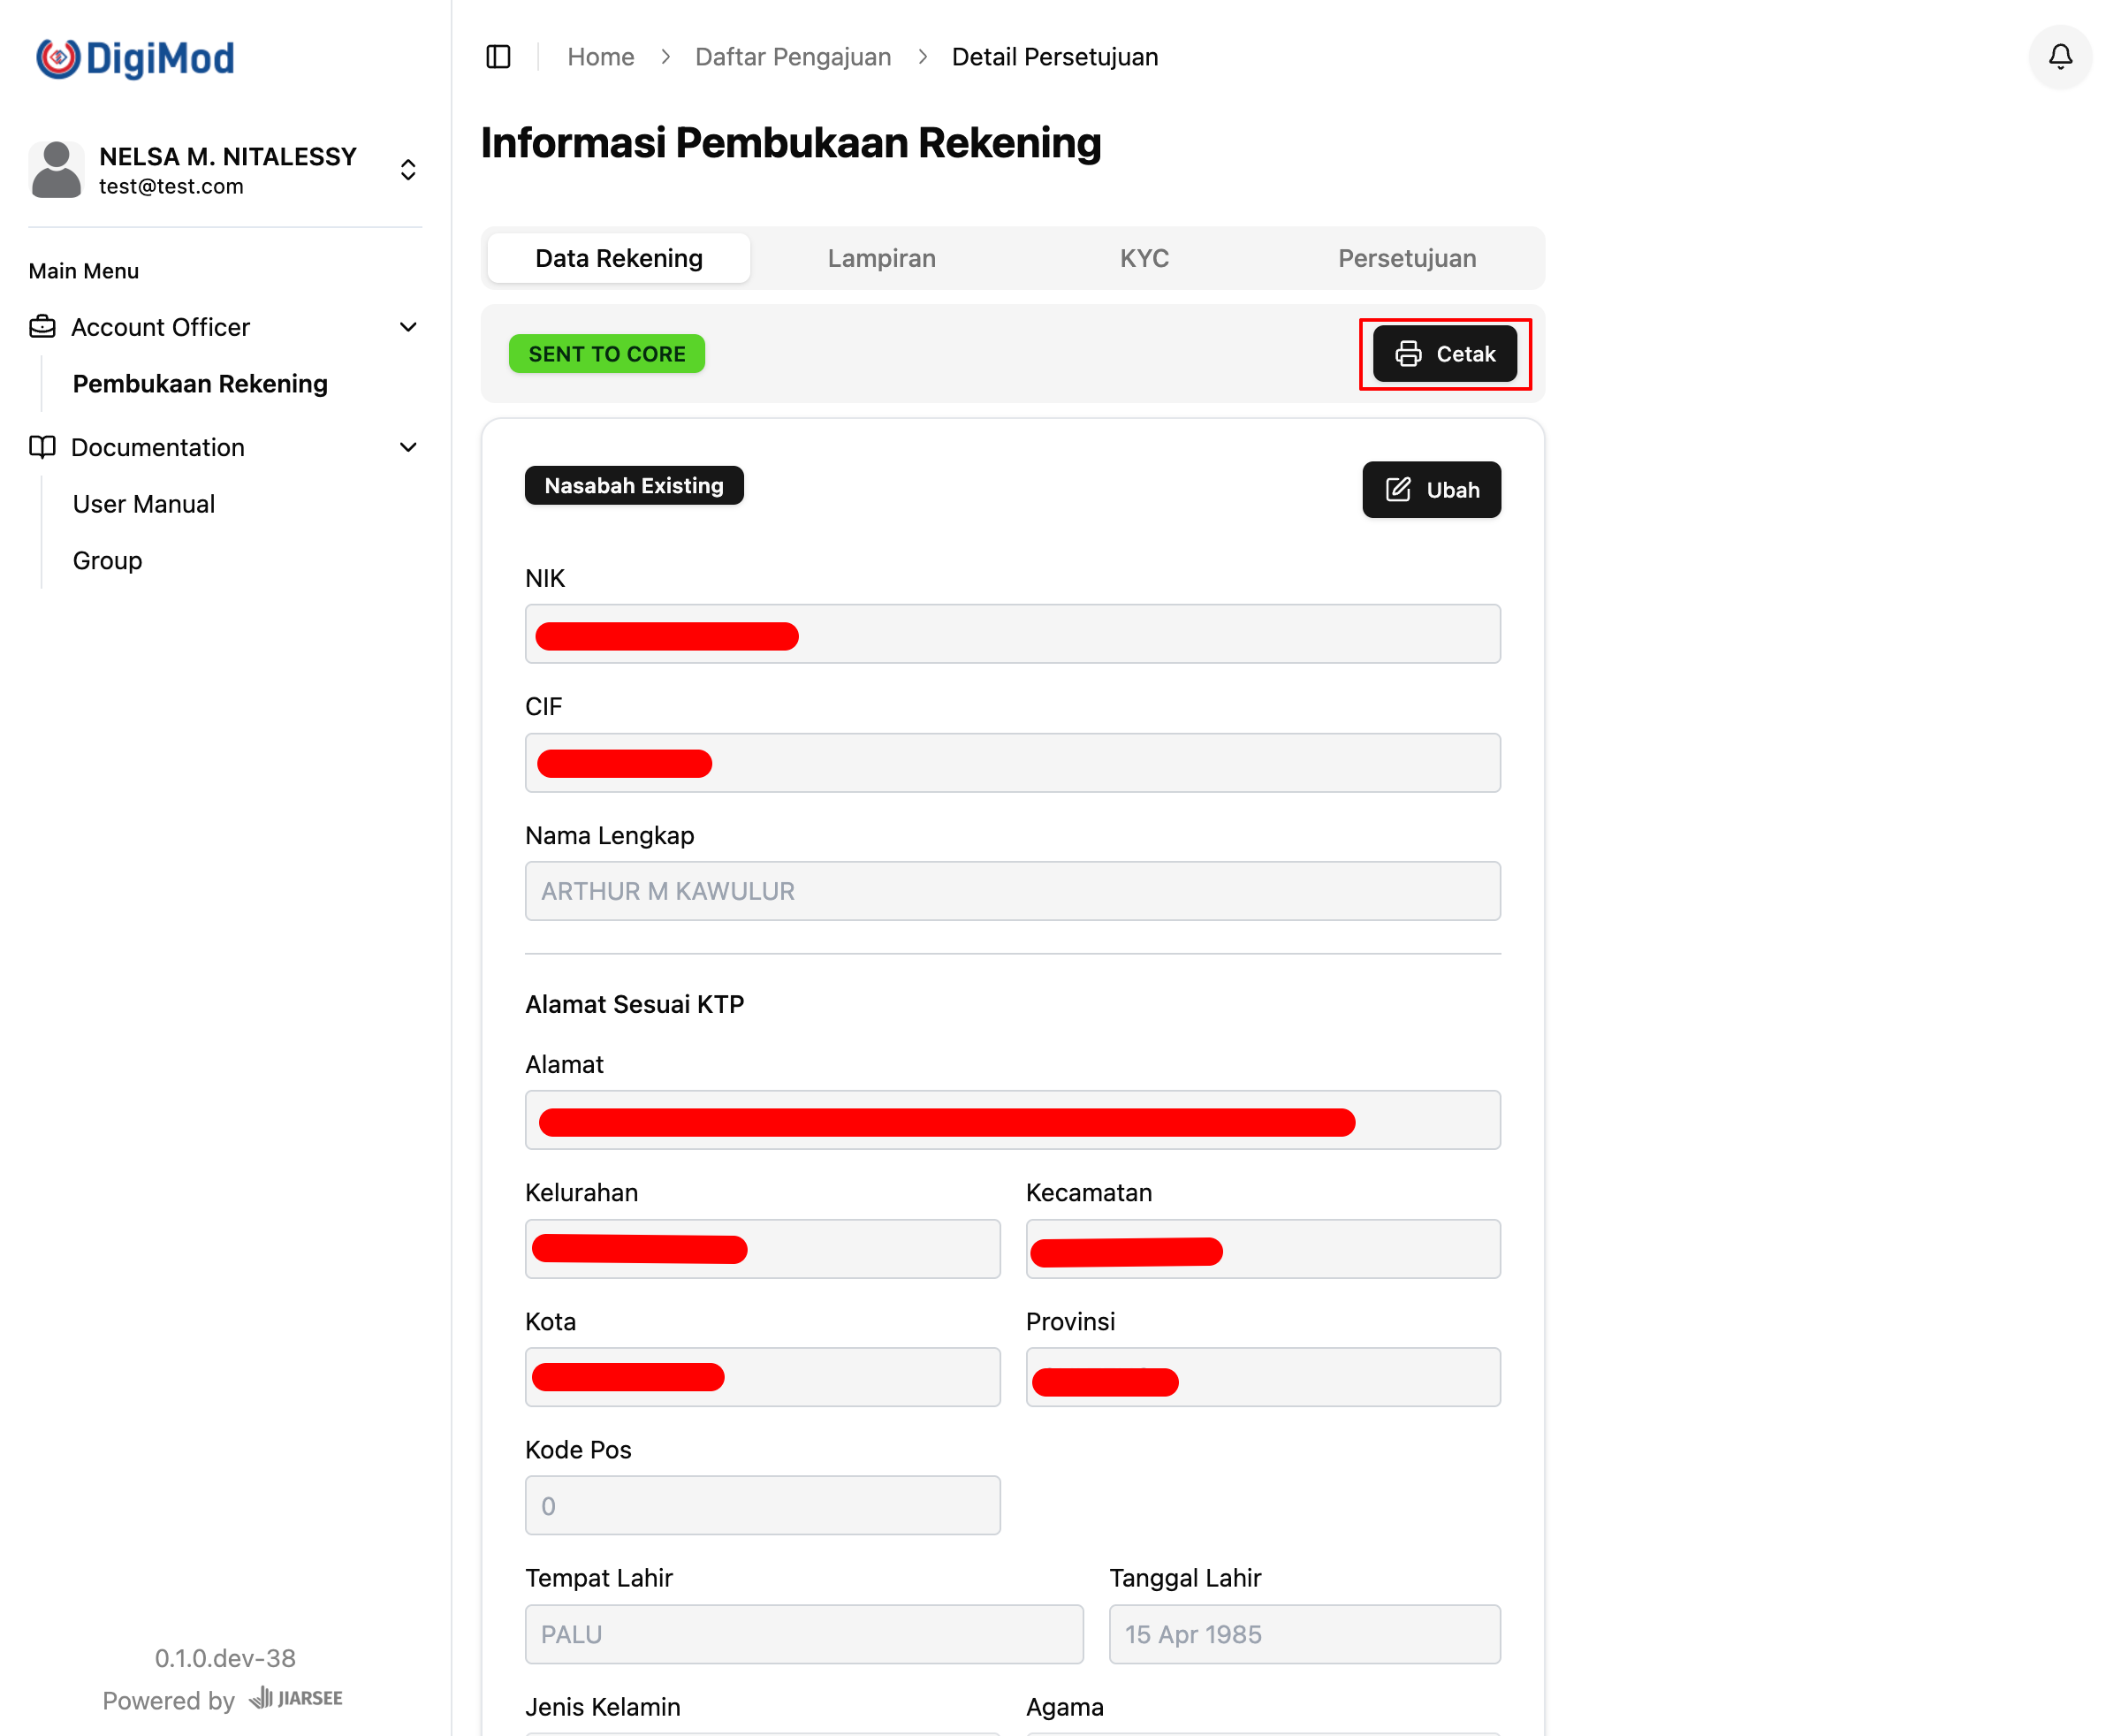The height and width of the screenshot is (1736, 2121).
Task: Click the Account Officer briefcase icon
Action: coord(42,327)
